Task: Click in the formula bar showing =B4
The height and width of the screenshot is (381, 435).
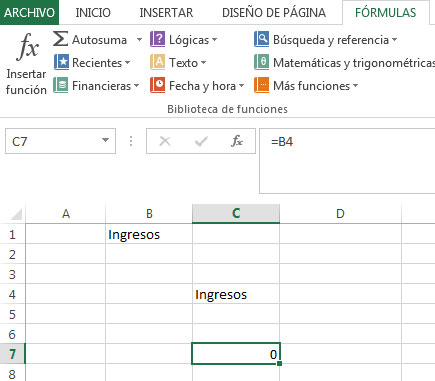Action: coord(347,161)
